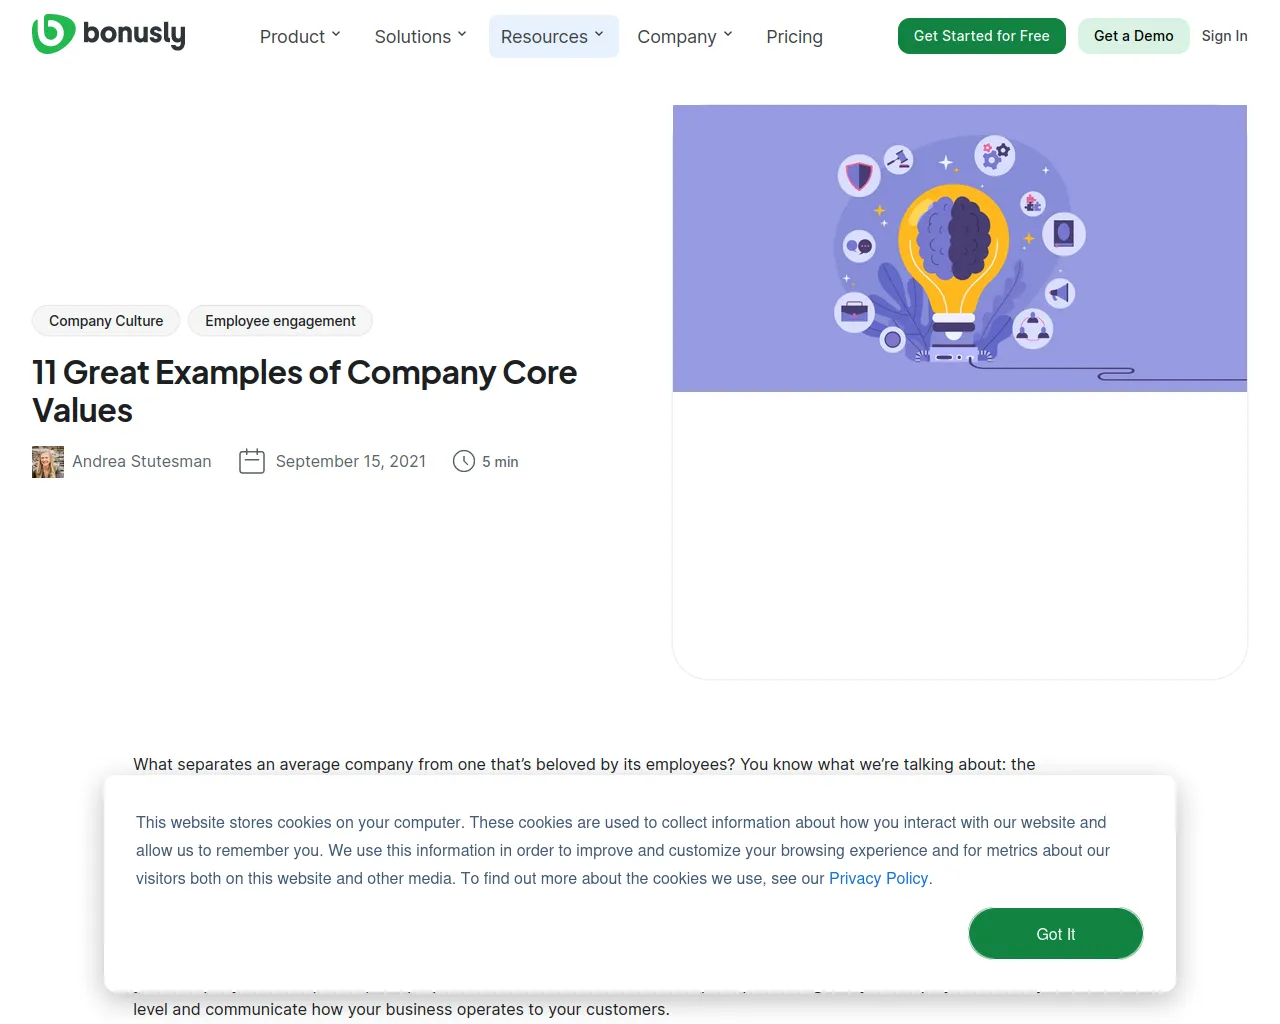1280x1024 pixels.
Task: Click the chat bubble icon in illustration
Action: [x=859, y=245]
